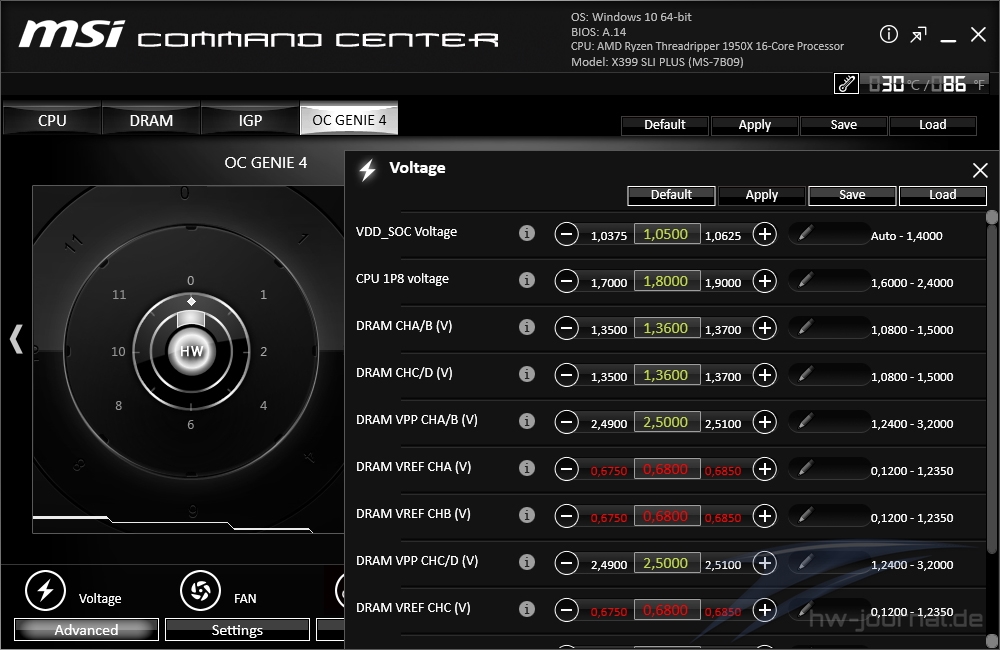The width and height of the screenshot is (1000, 650).
Task: Click info icon for DRAM VREF CHB
Action: [527, 515]
